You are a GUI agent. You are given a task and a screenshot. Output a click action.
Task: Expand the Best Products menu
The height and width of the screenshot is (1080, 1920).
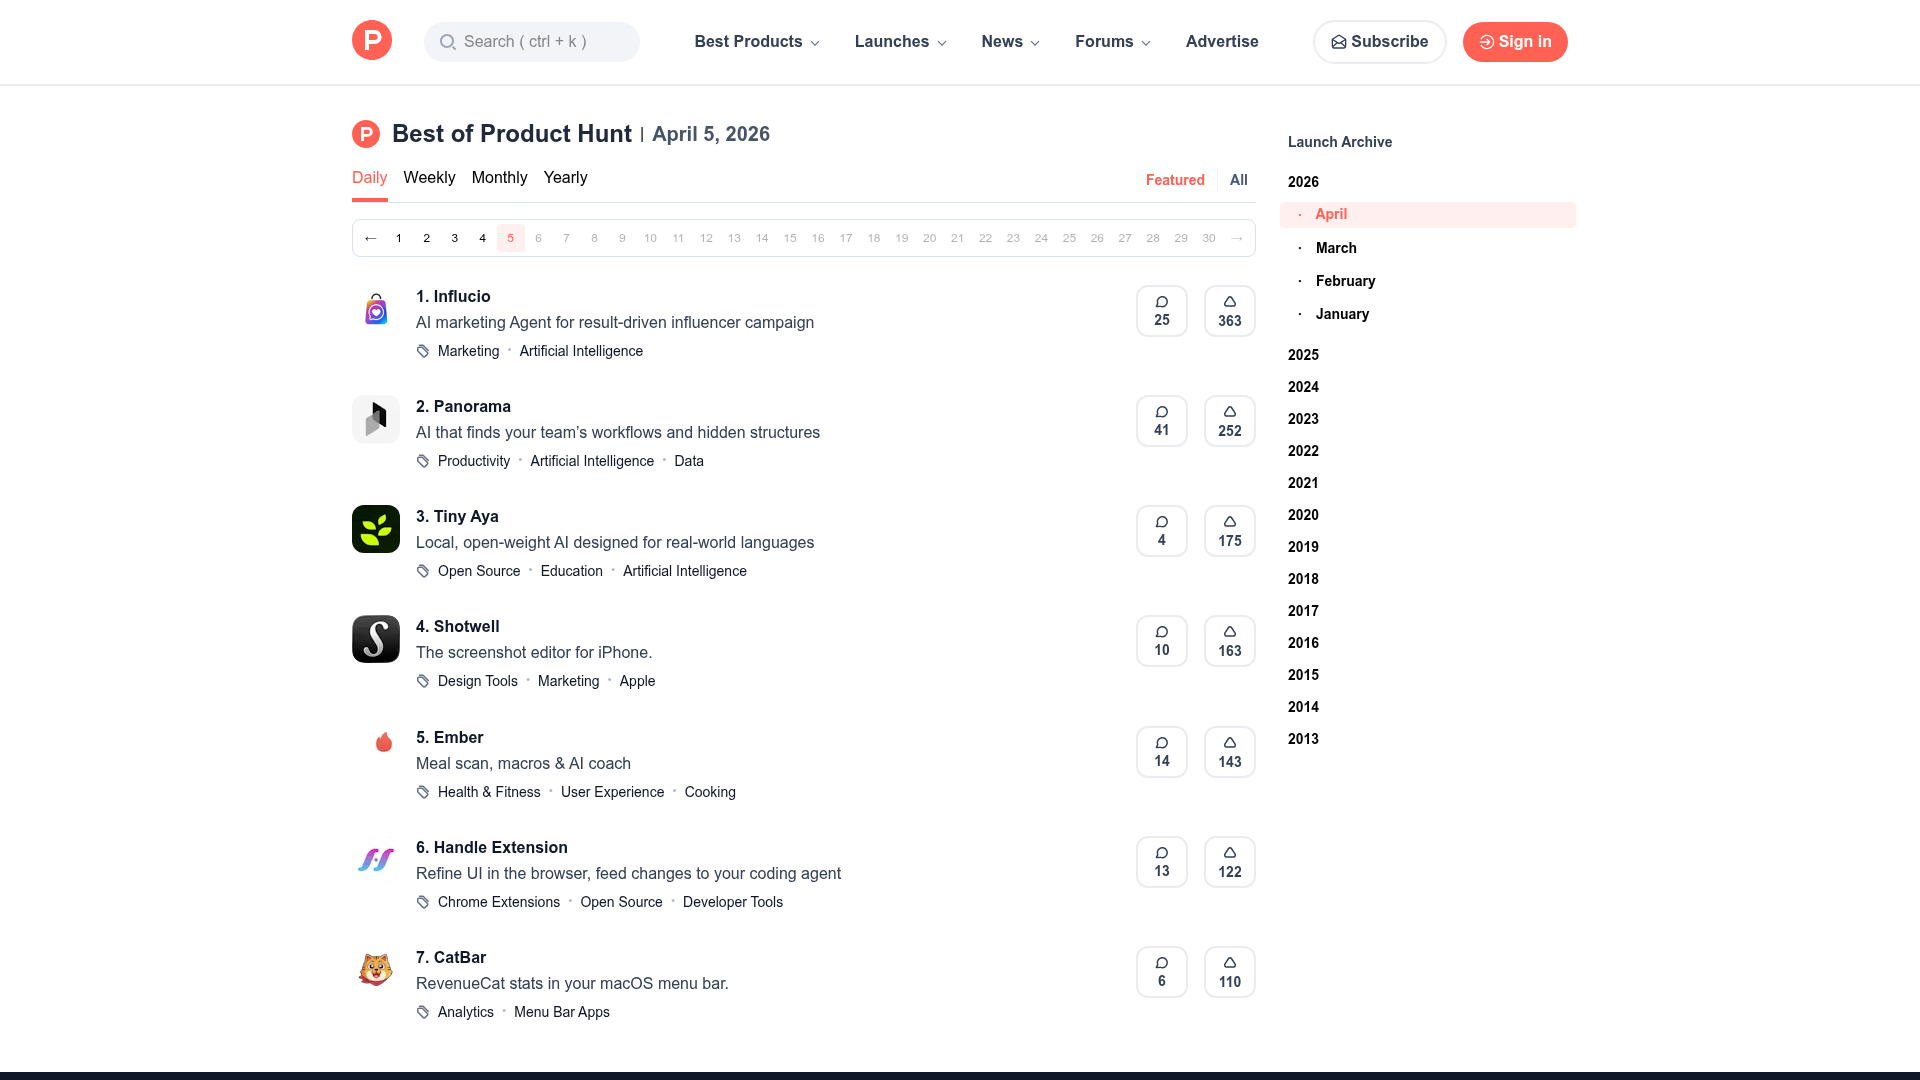coord(757,42)
